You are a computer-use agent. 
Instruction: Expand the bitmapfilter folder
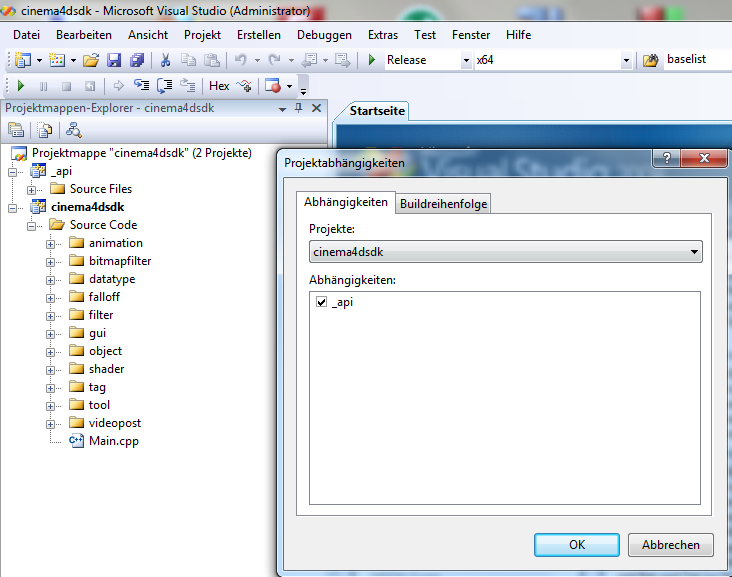pos(50,262)
